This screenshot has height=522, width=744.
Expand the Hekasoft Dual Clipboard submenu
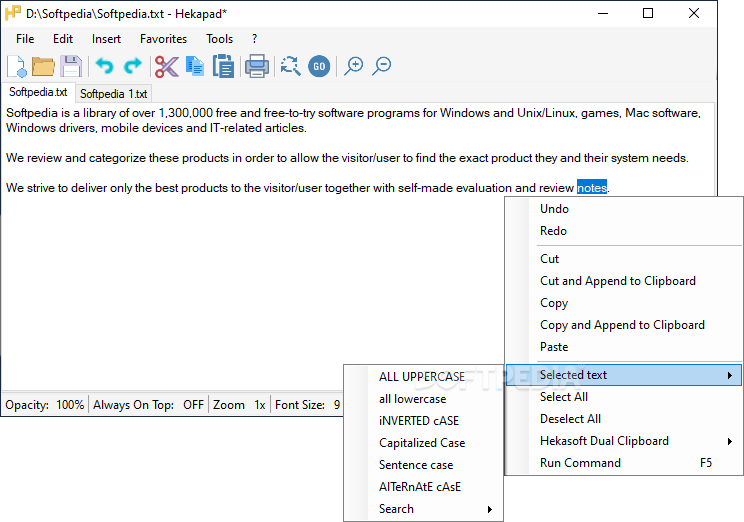pos(624,441)
